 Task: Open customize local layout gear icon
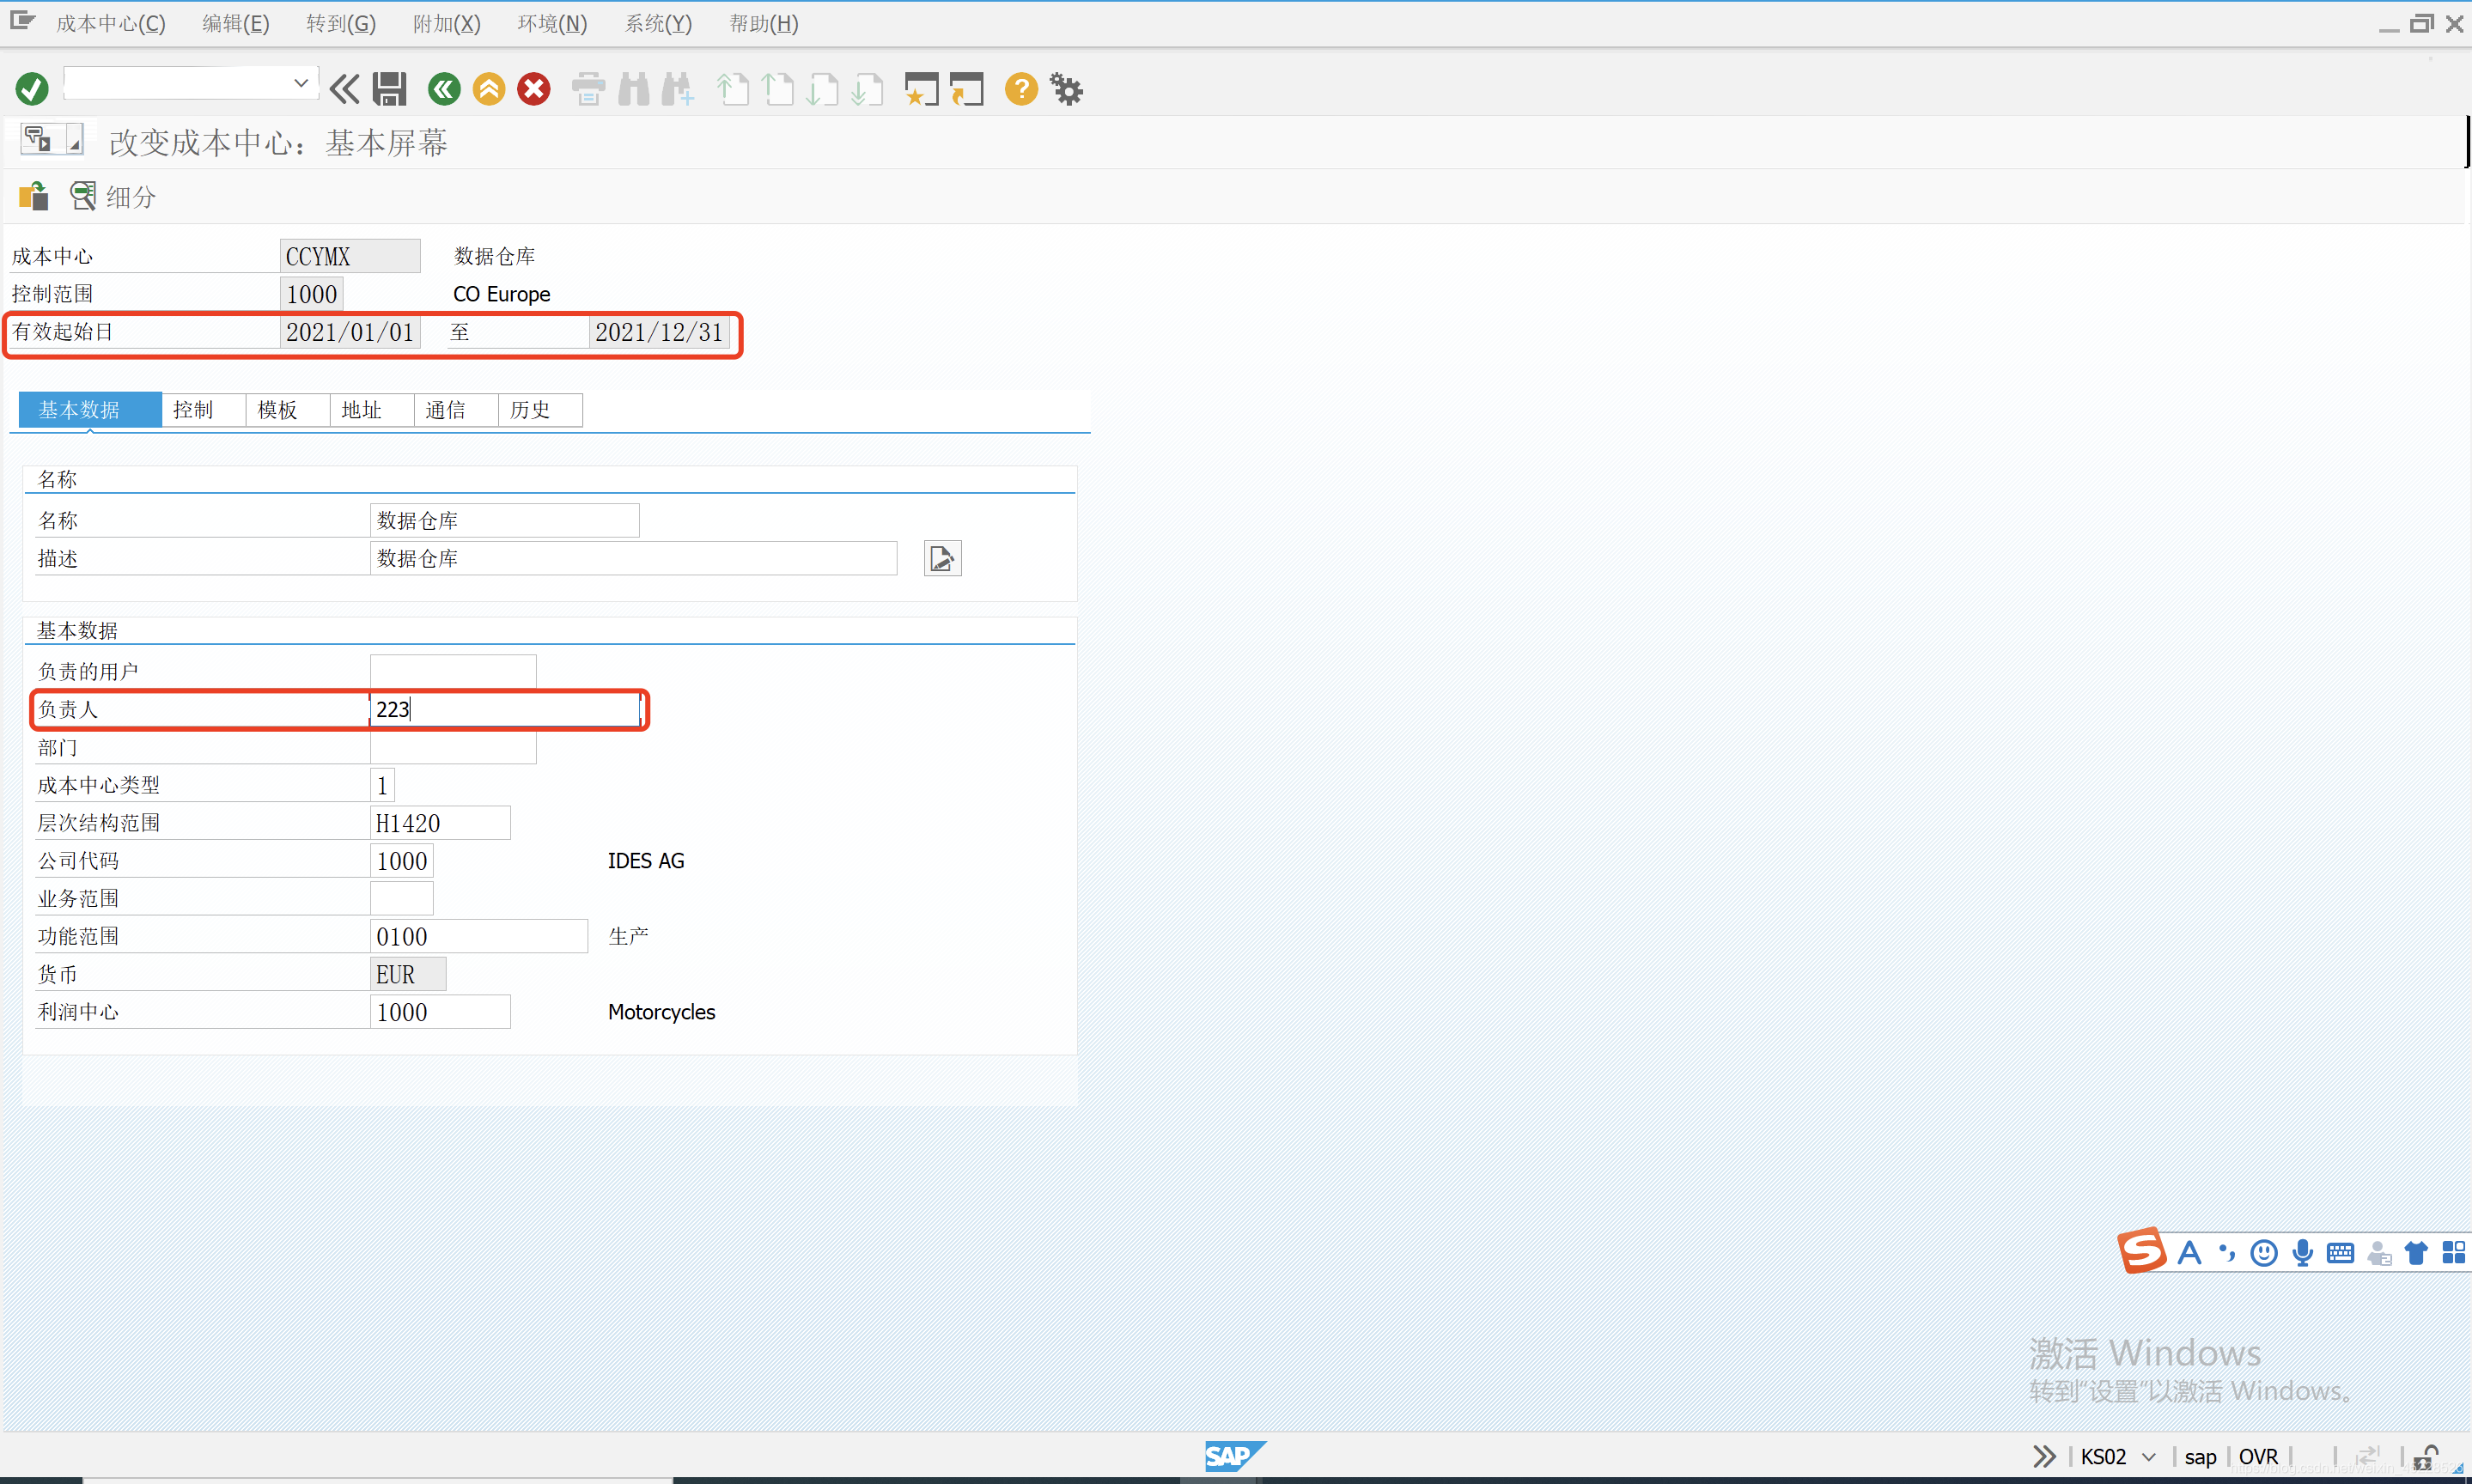(1066, 89)
